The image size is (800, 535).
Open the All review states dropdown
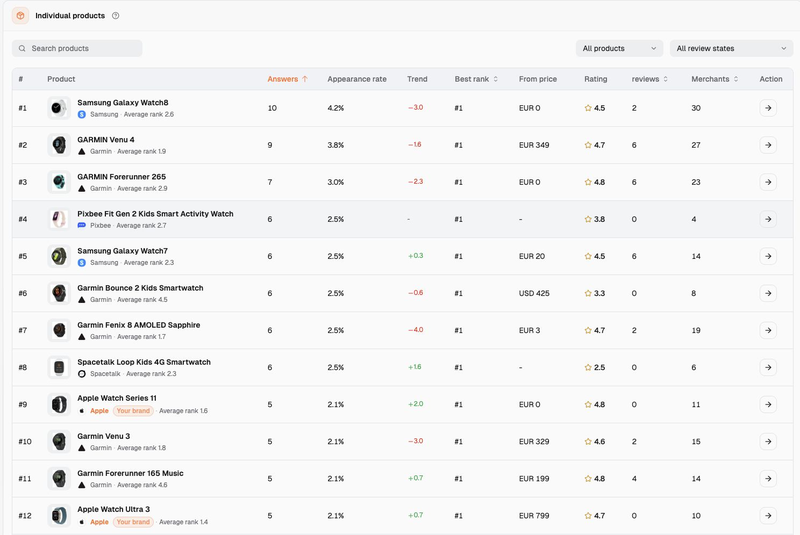tap(731, 48)
